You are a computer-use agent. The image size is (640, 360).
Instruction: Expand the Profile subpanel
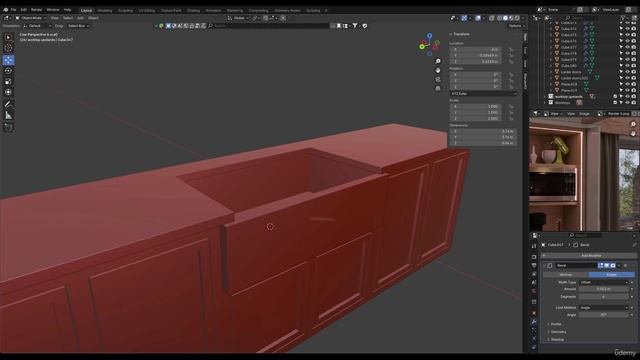coord(555,324)
